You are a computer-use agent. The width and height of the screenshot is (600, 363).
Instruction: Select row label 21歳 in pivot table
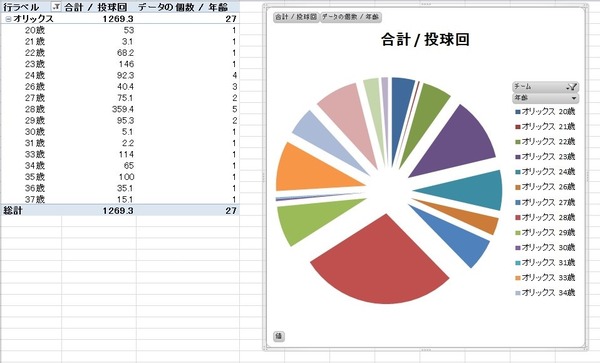[x=35, y=41]
